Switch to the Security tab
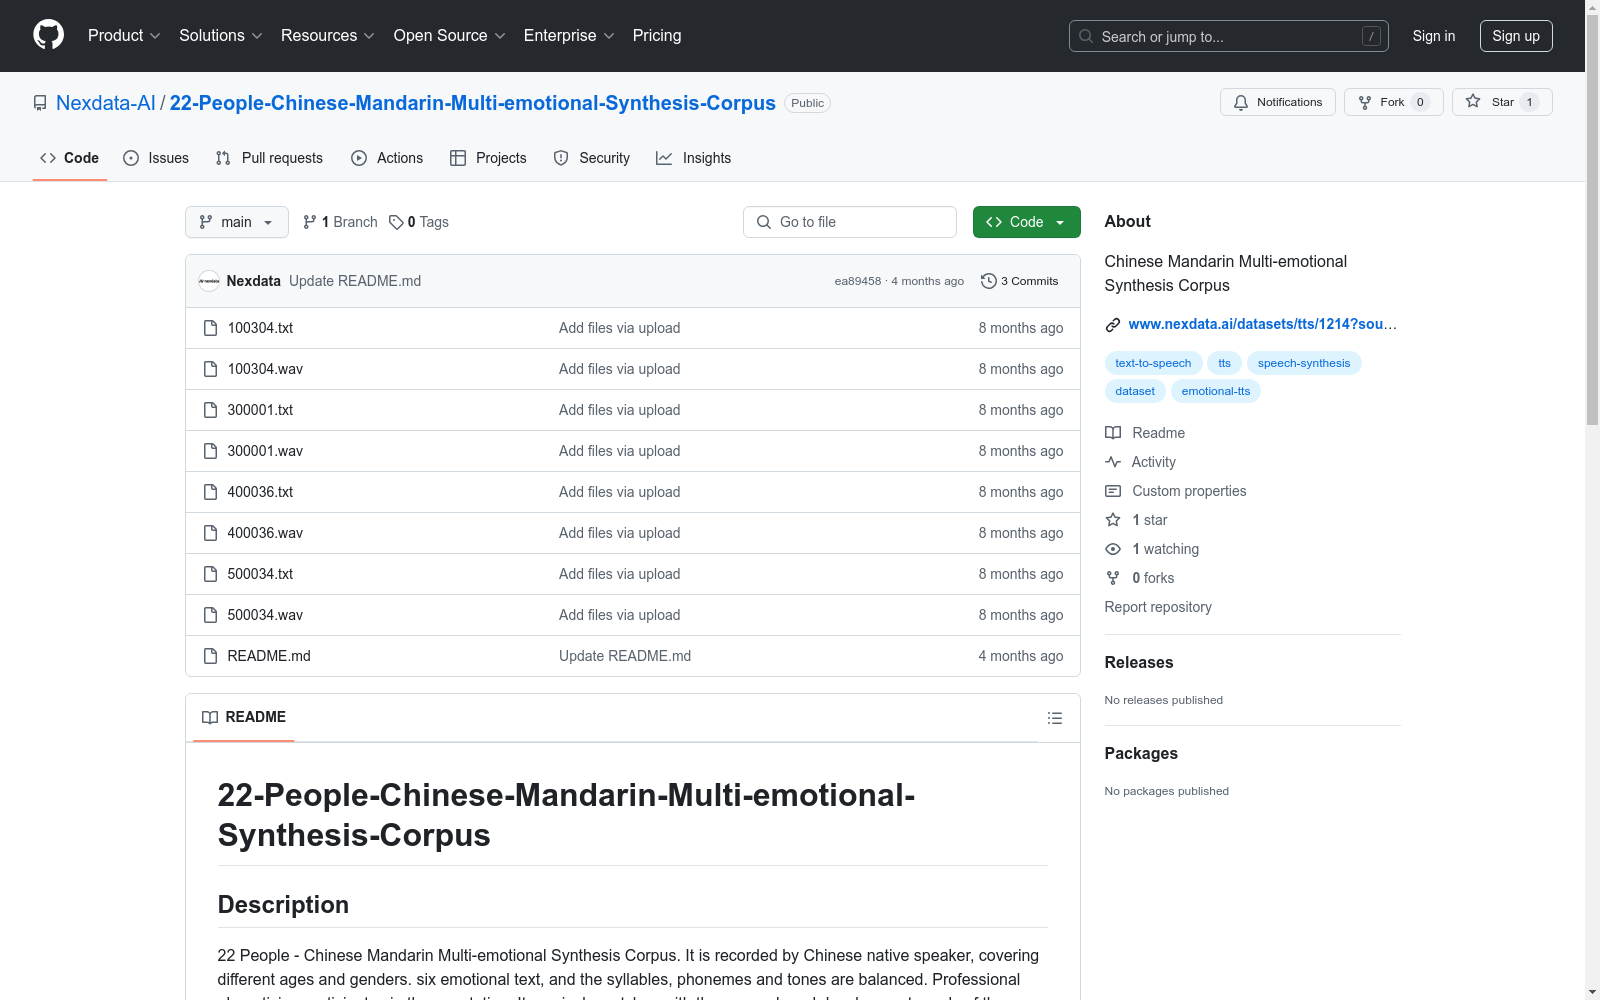The width and height of the screenshot is (1600, 1000). click(x=592, y=158)
